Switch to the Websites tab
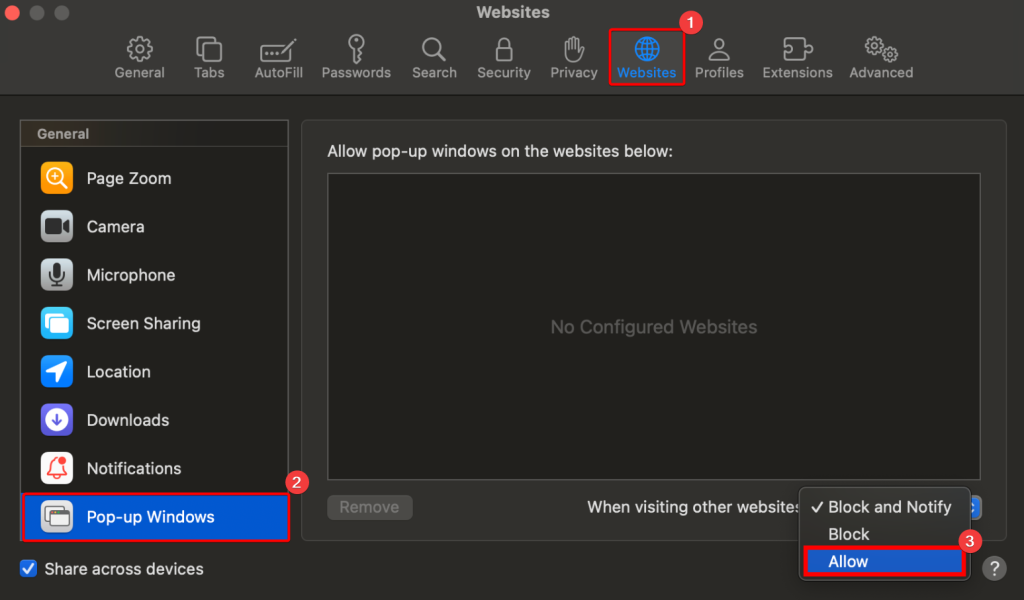The height and width of the screenshot is (600, 1024). point(646,55)
